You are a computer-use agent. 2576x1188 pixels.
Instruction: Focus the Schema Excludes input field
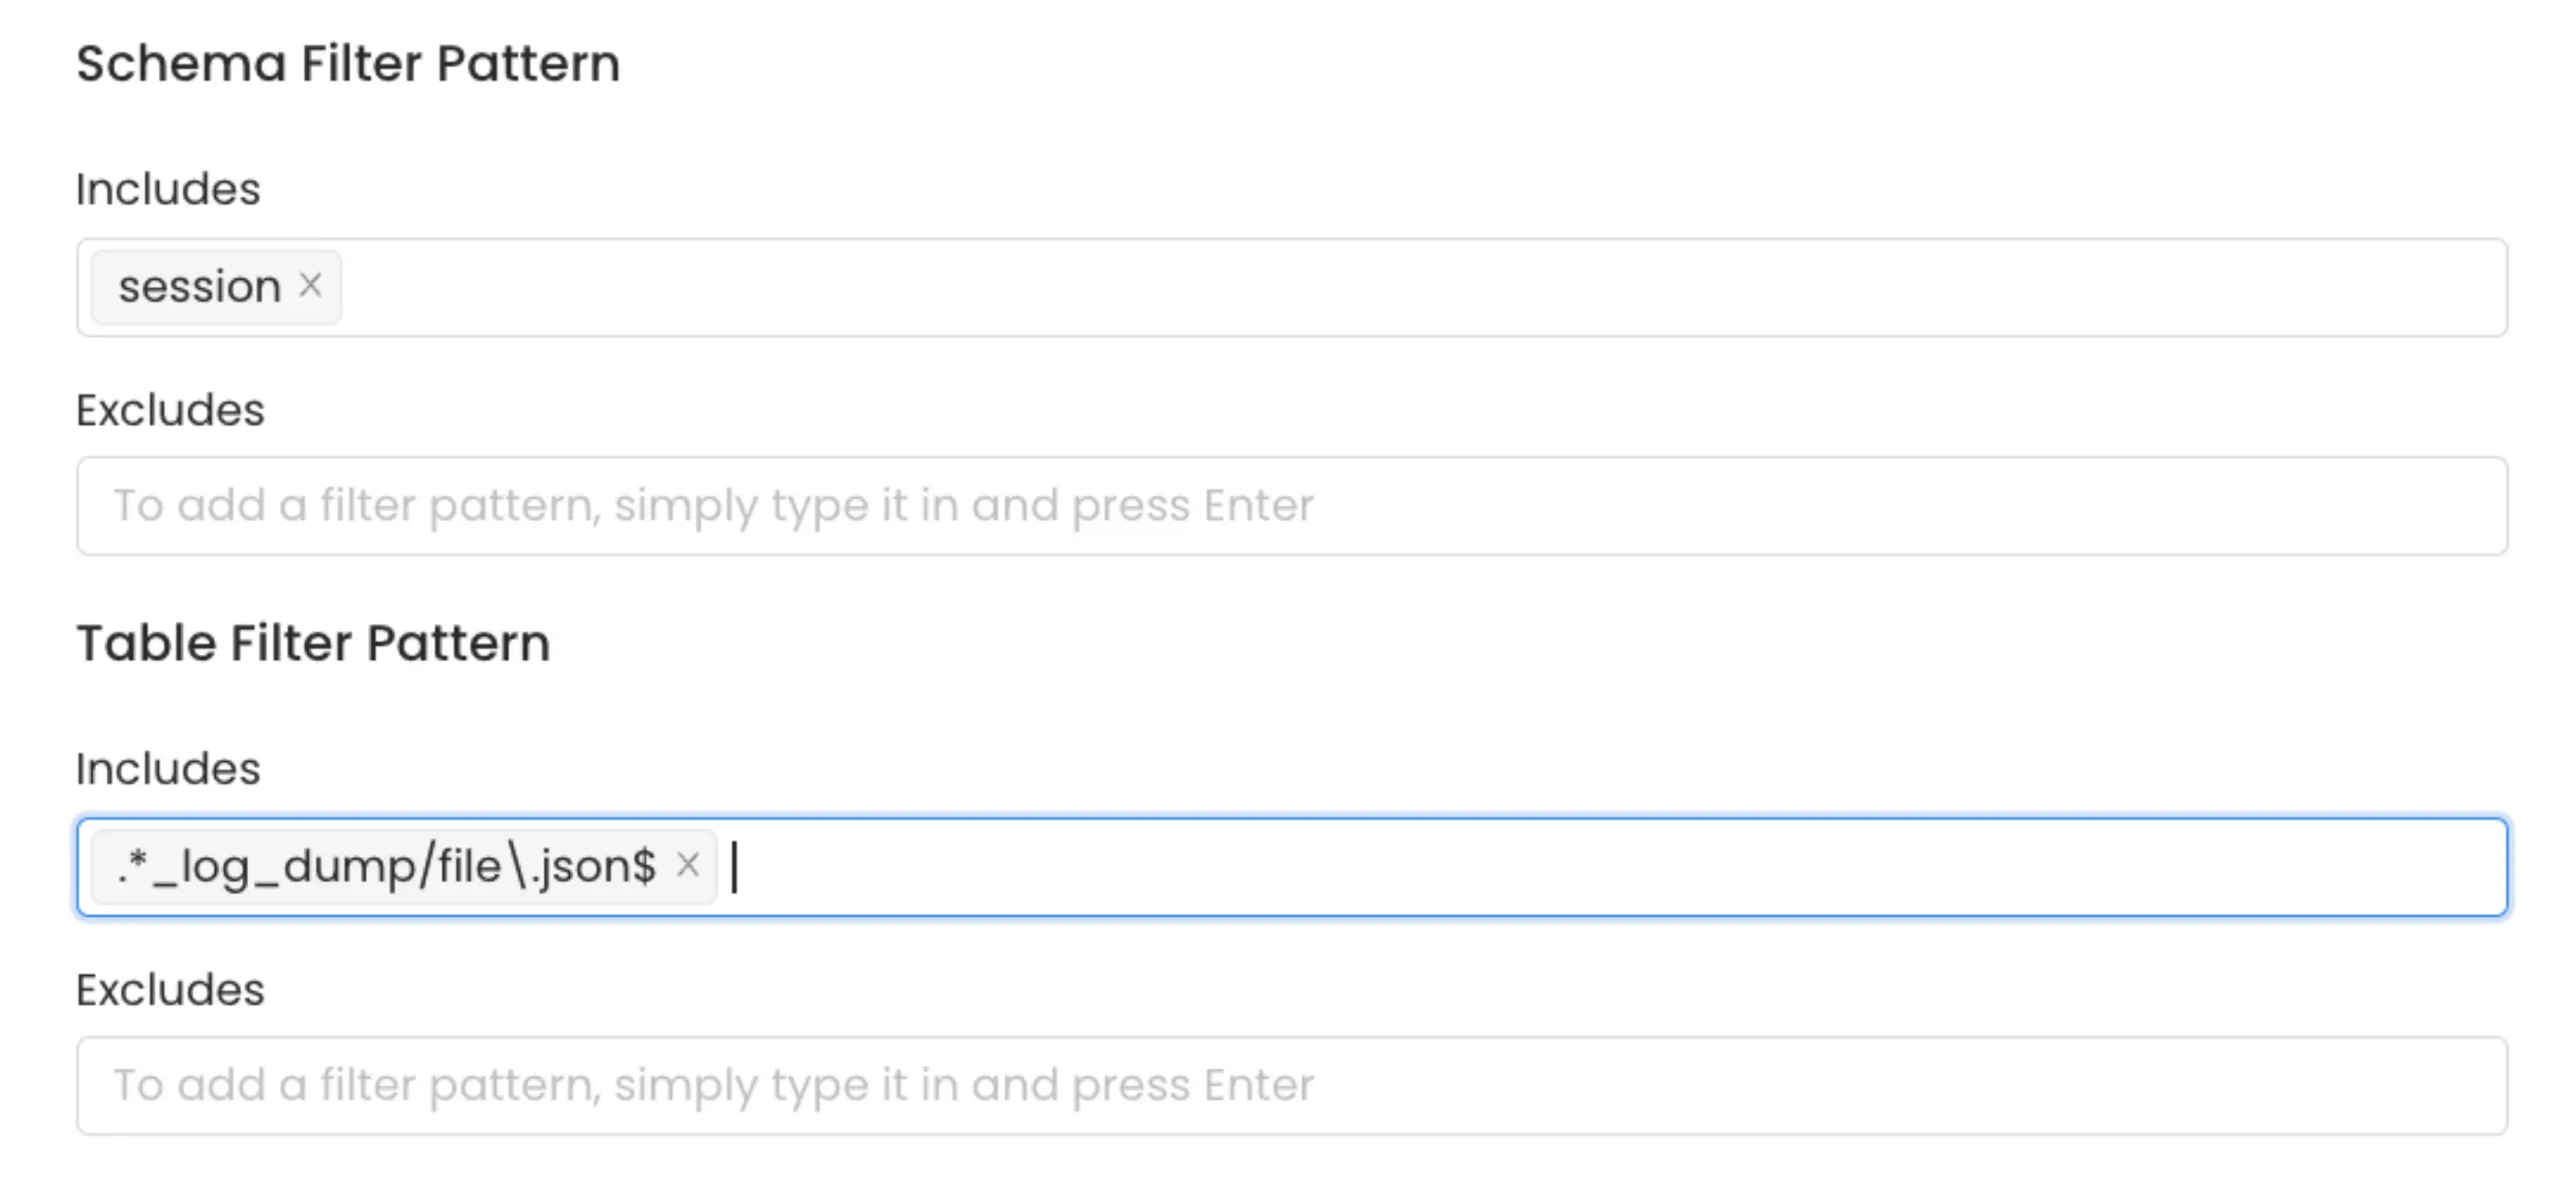(1200, 505)
